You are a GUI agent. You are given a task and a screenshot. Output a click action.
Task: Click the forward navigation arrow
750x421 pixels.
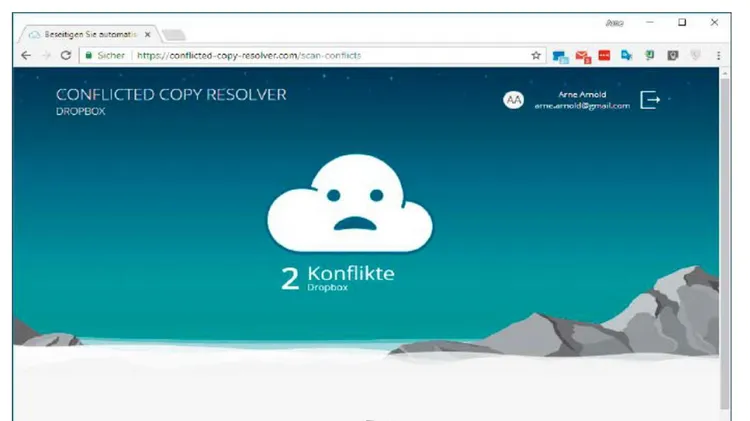[46, 55]
